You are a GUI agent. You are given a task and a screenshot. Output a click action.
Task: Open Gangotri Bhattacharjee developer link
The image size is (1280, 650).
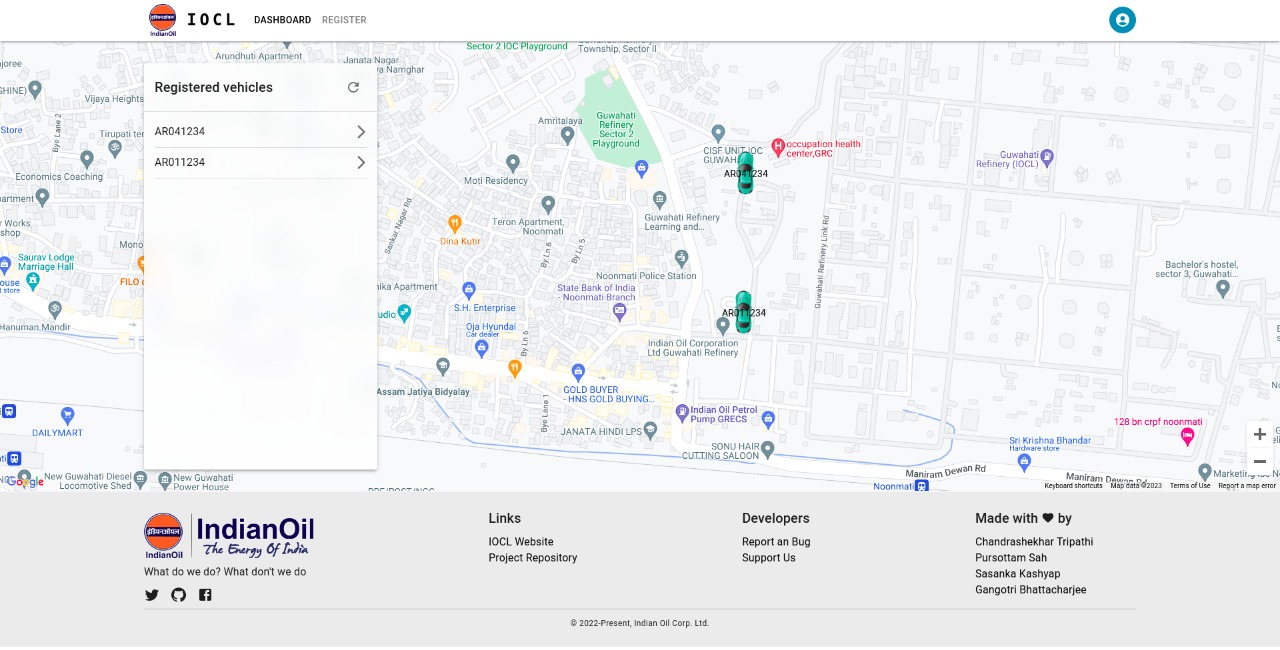pyautogui.click(x=1031, y=590)
